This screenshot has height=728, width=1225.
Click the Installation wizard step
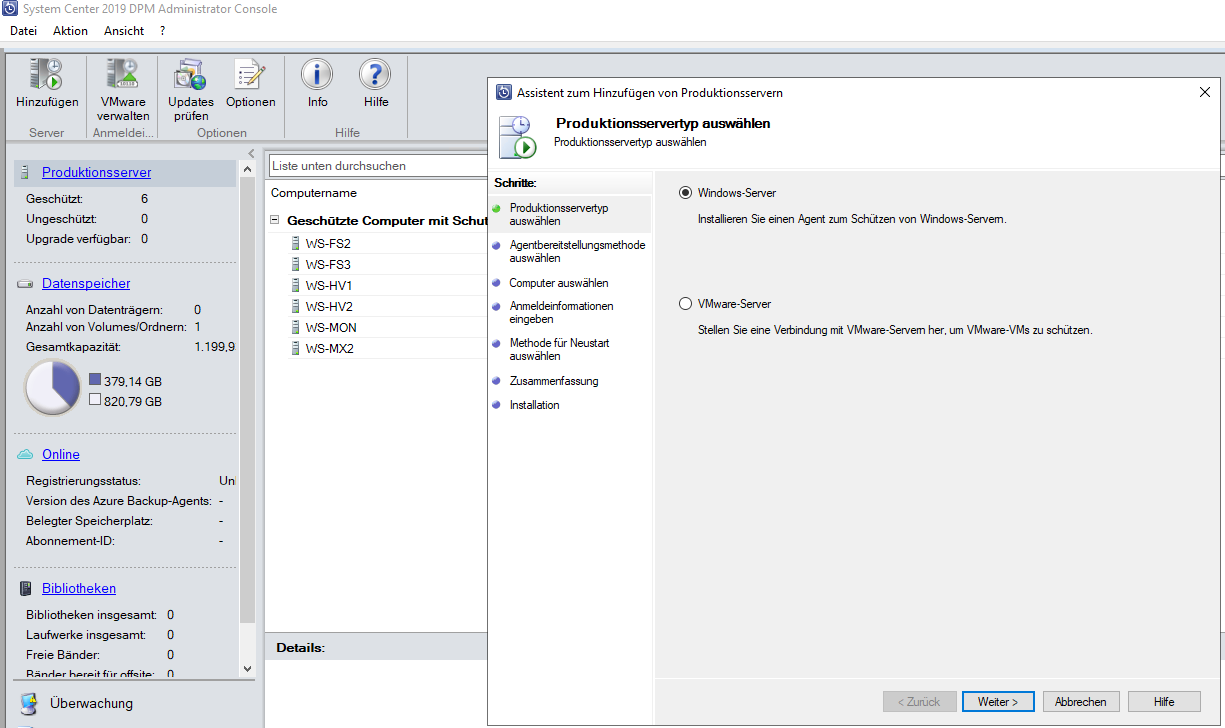coord(534,405)
